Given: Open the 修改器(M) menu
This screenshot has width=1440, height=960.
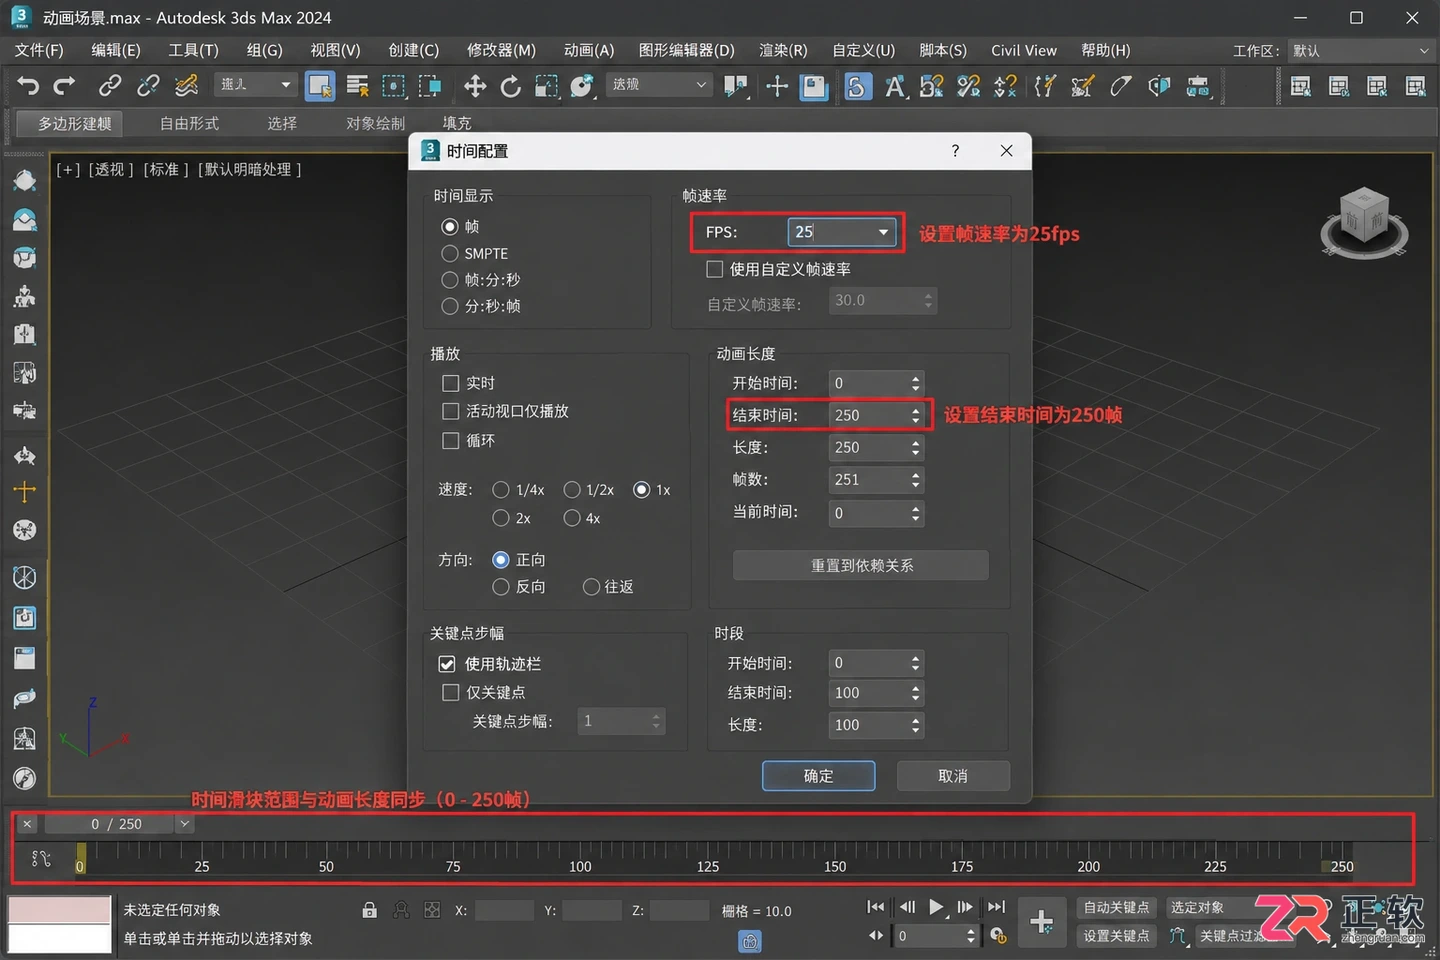Looking at the screenshot, I should (501, 50).
